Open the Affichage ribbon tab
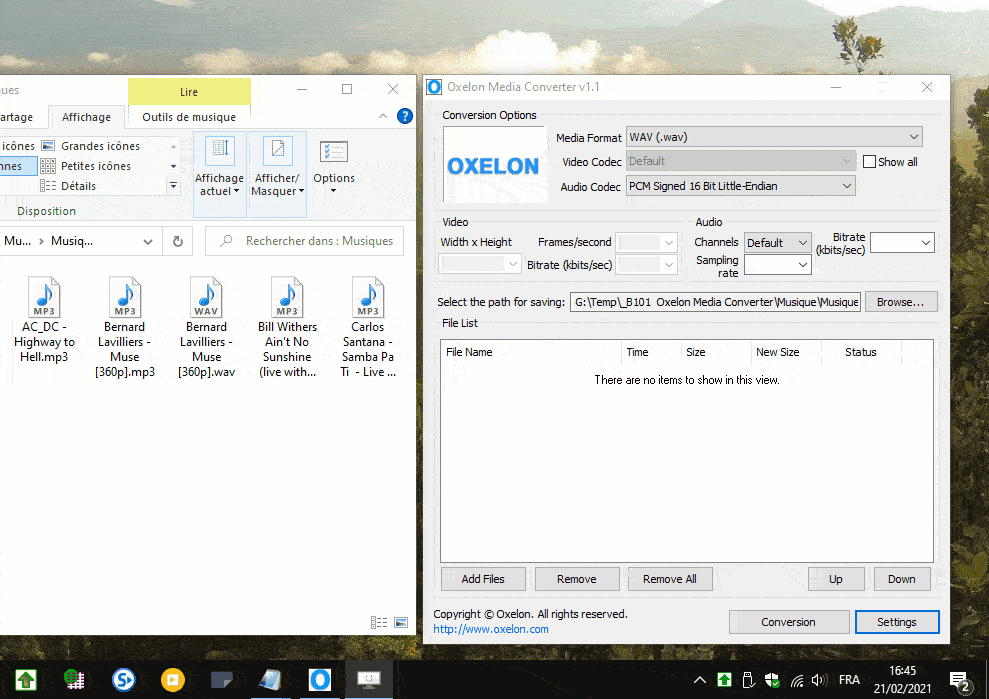The height and width of the screenshot is (699, 989). (x=86, y=117)
